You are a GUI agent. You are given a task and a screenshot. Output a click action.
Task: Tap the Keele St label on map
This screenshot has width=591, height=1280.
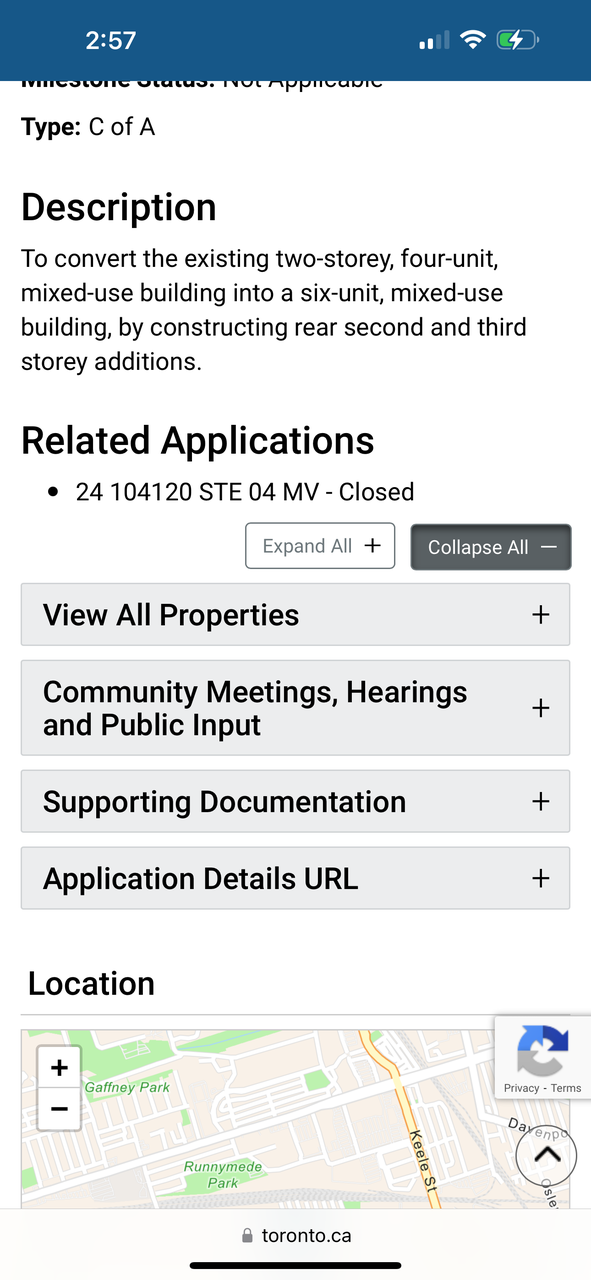425,1162
